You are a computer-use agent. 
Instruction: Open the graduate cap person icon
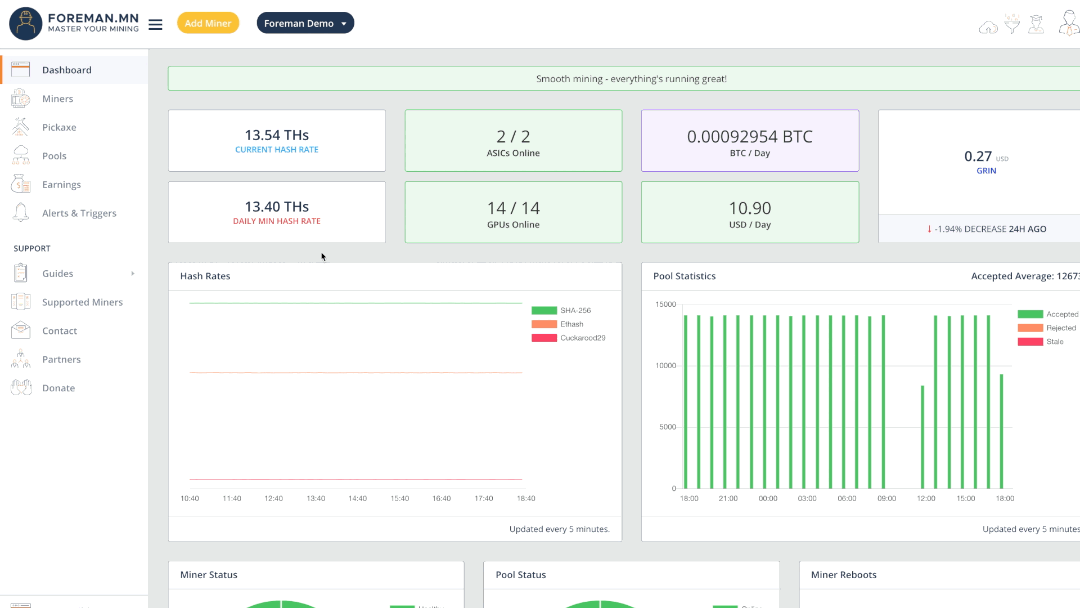pyautogui.click(x=1036, y=24)
